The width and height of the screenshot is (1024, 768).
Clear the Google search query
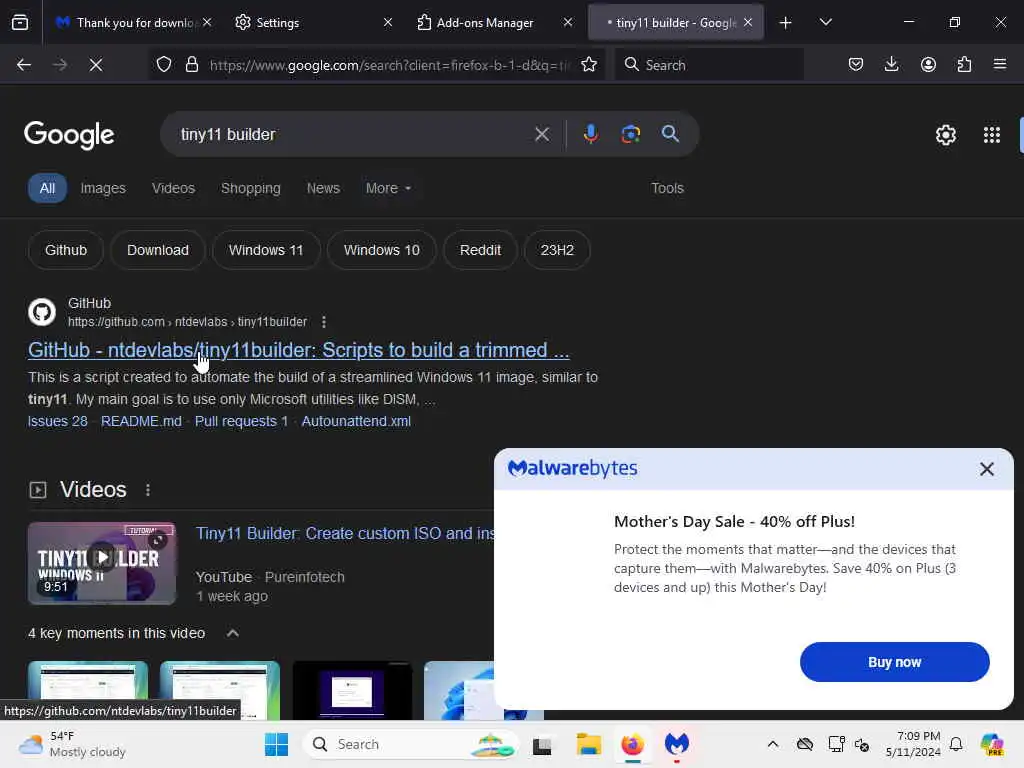(x=541, y=135)
